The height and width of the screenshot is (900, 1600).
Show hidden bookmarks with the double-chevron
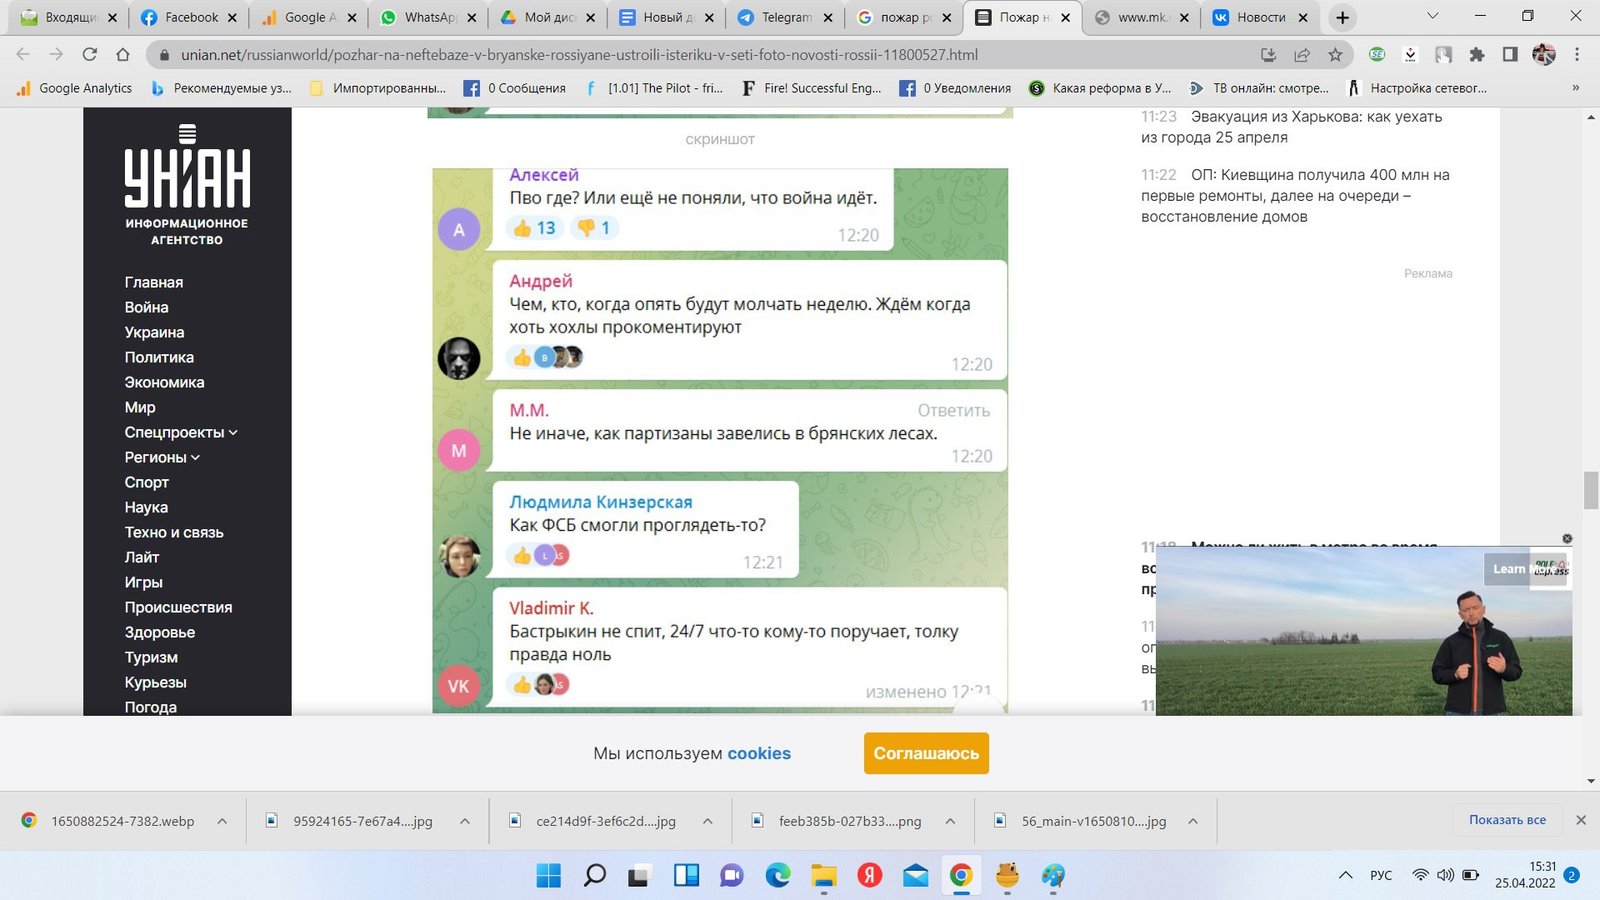click(1575, 88)
